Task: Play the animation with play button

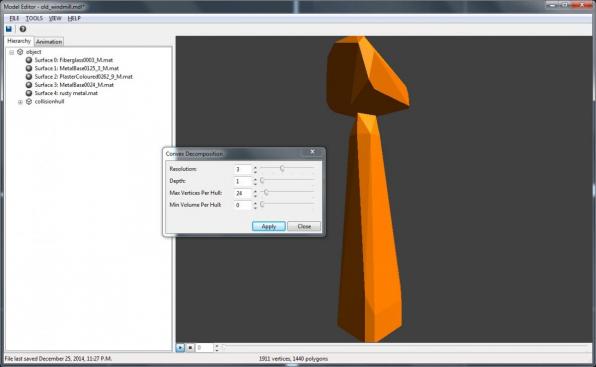Action: [180, 348]
